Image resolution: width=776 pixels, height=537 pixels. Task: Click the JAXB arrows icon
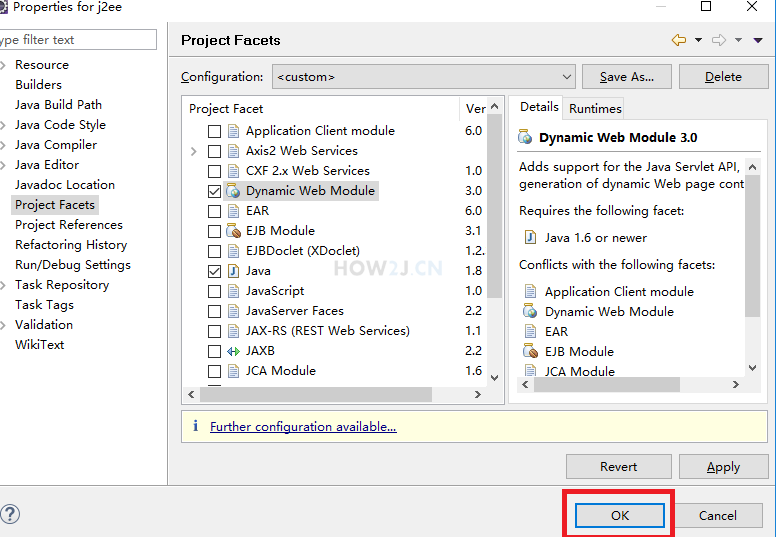[233, 351]
